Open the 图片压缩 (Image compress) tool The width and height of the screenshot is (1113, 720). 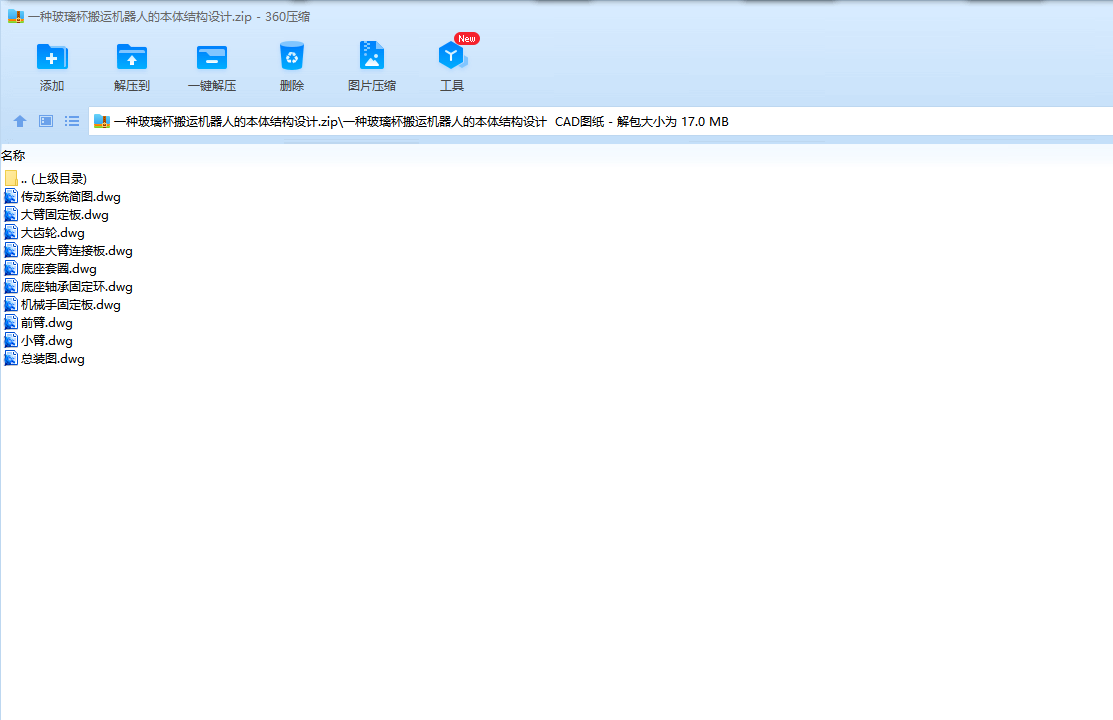[372, 55]
